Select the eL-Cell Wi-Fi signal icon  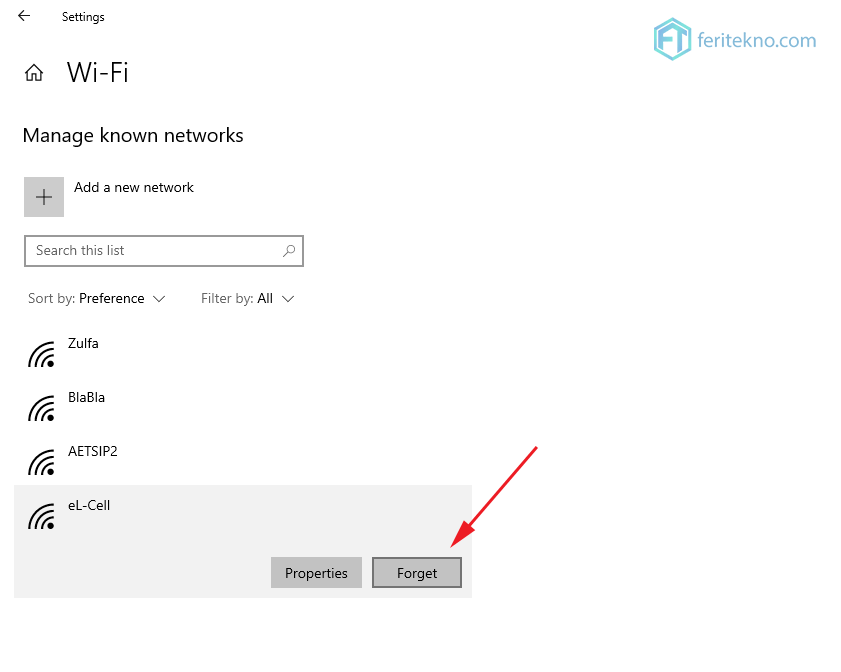(x=42, y=516)
